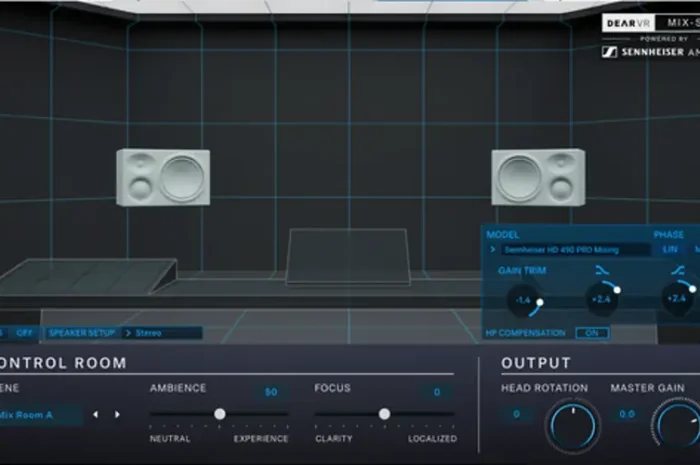Open the Mix Room A scene selector
The width and height of the screenshot is (700, 465).
pyautogui.click(x=40, y=415)
